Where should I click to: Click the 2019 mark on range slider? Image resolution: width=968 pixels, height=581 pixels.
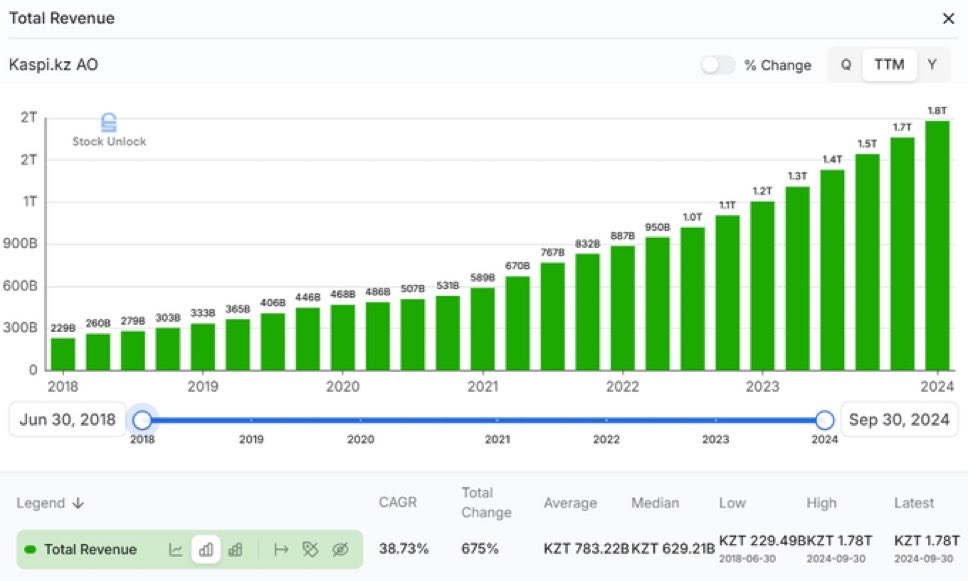click(x=251, y=420)
